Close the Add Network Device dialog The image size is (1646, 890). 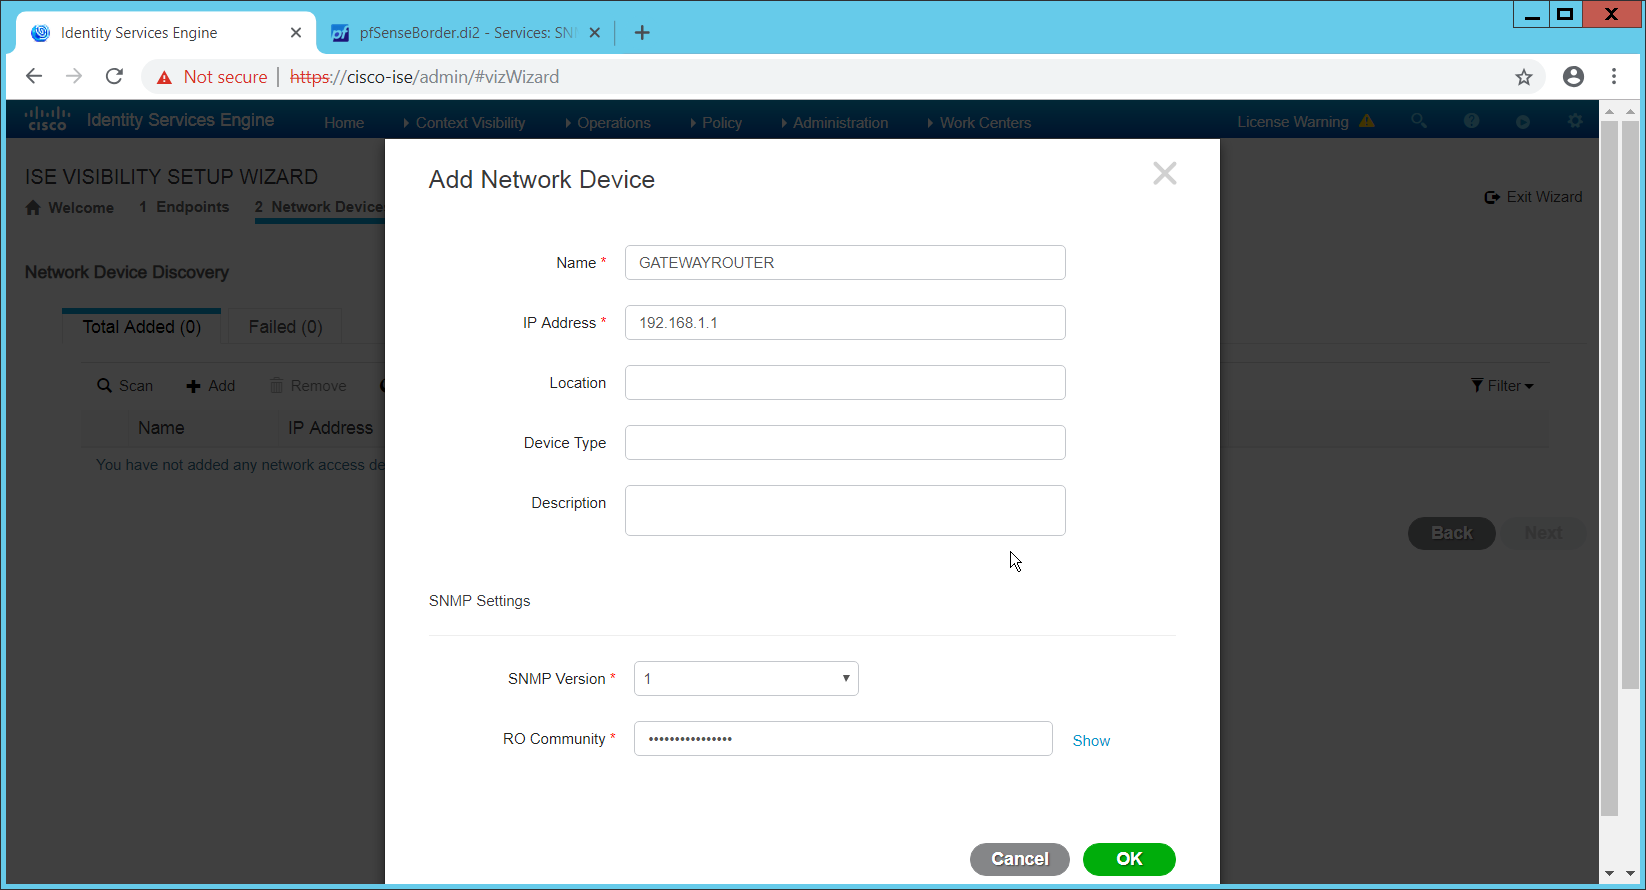[x=1164, y=174]
